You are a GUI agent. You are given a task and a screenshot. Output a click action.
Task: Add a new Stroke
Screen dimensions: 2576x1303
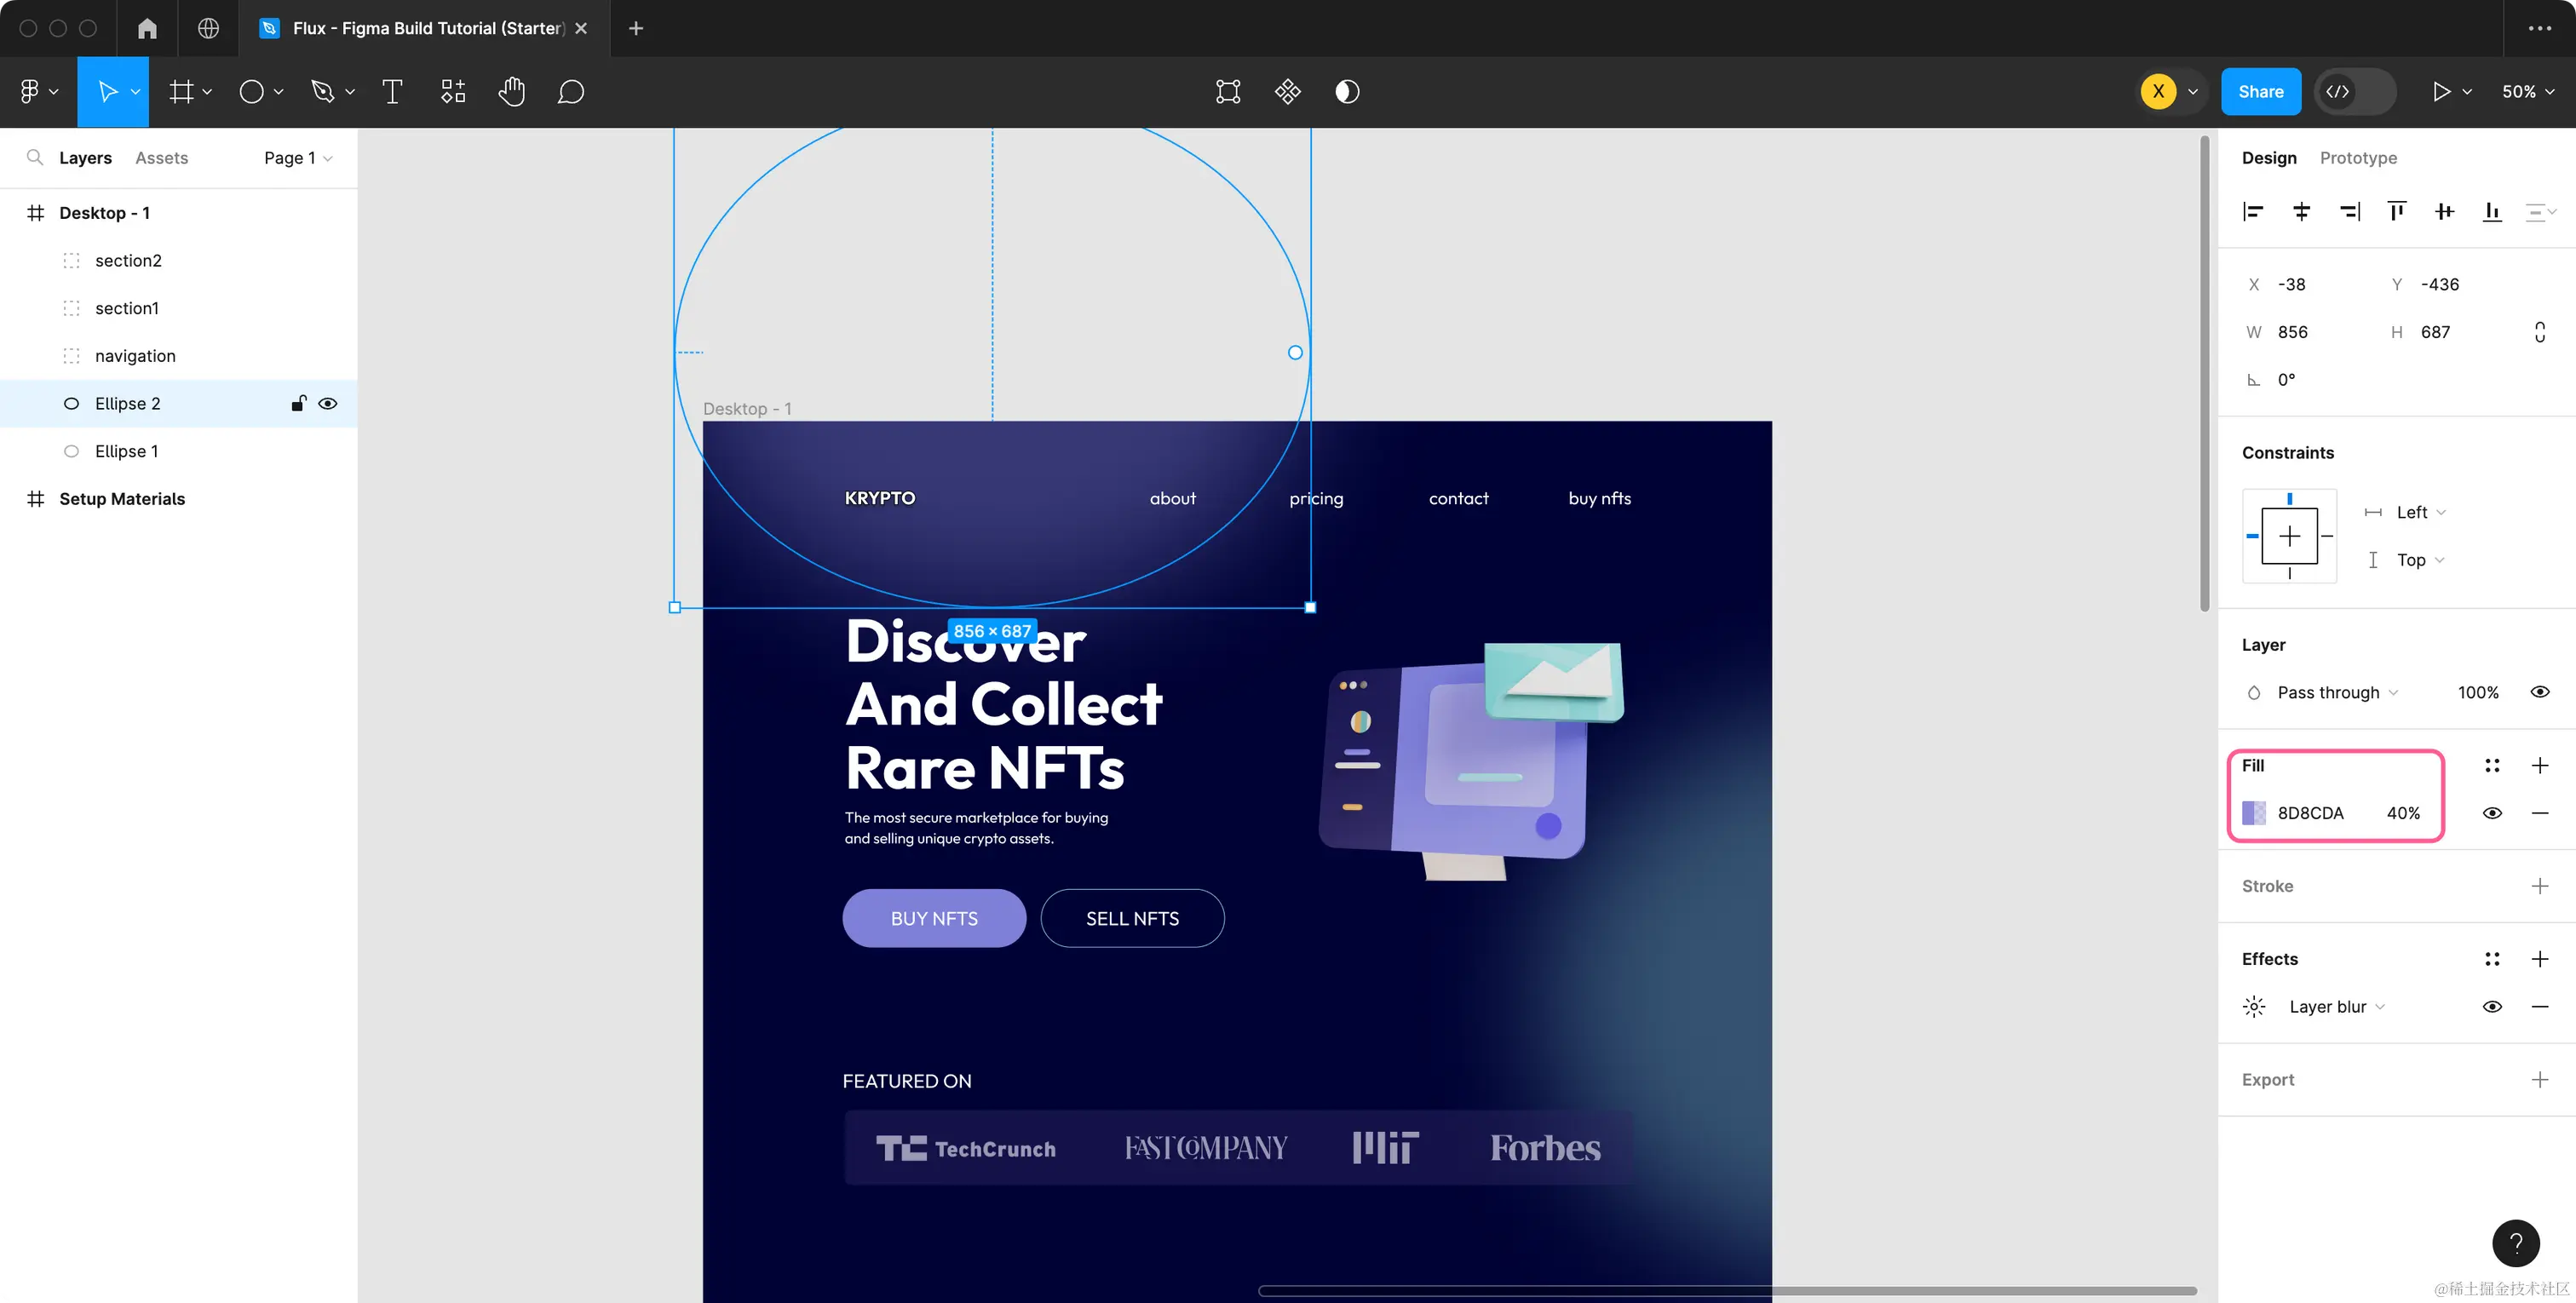click(x=2539, y=886)
